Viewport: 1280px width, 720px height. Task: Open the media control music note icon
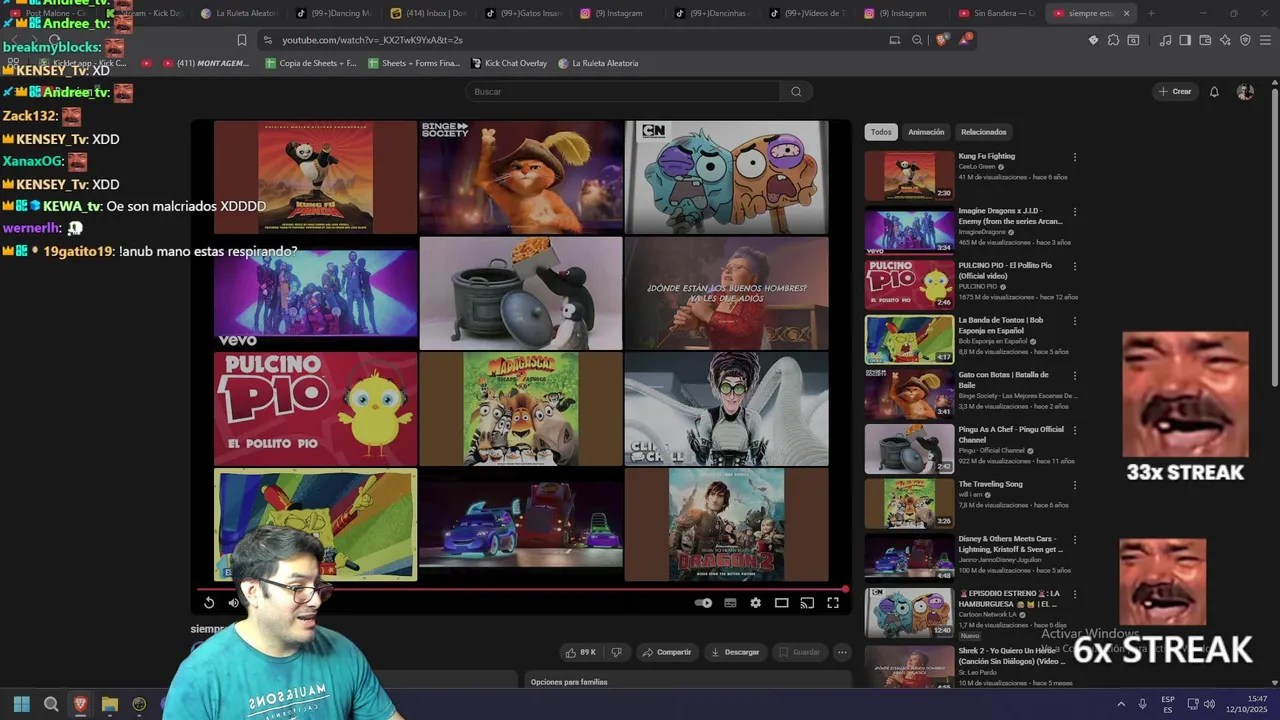1165,40
